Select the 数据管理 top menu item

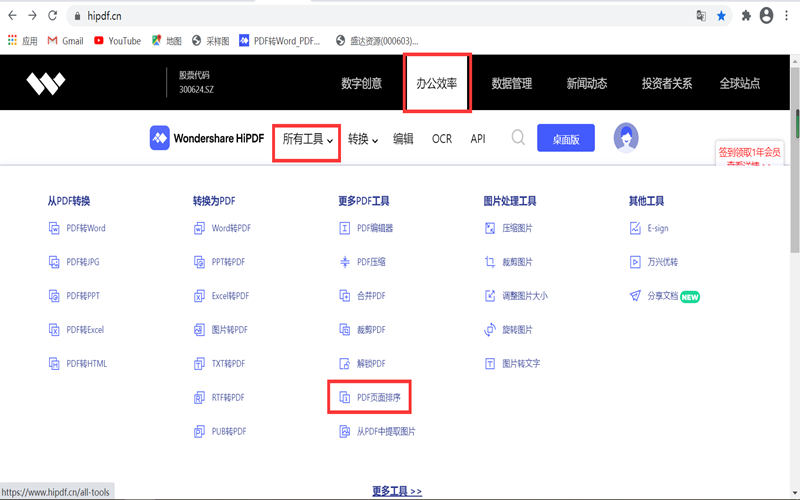[x=512, y=83]
